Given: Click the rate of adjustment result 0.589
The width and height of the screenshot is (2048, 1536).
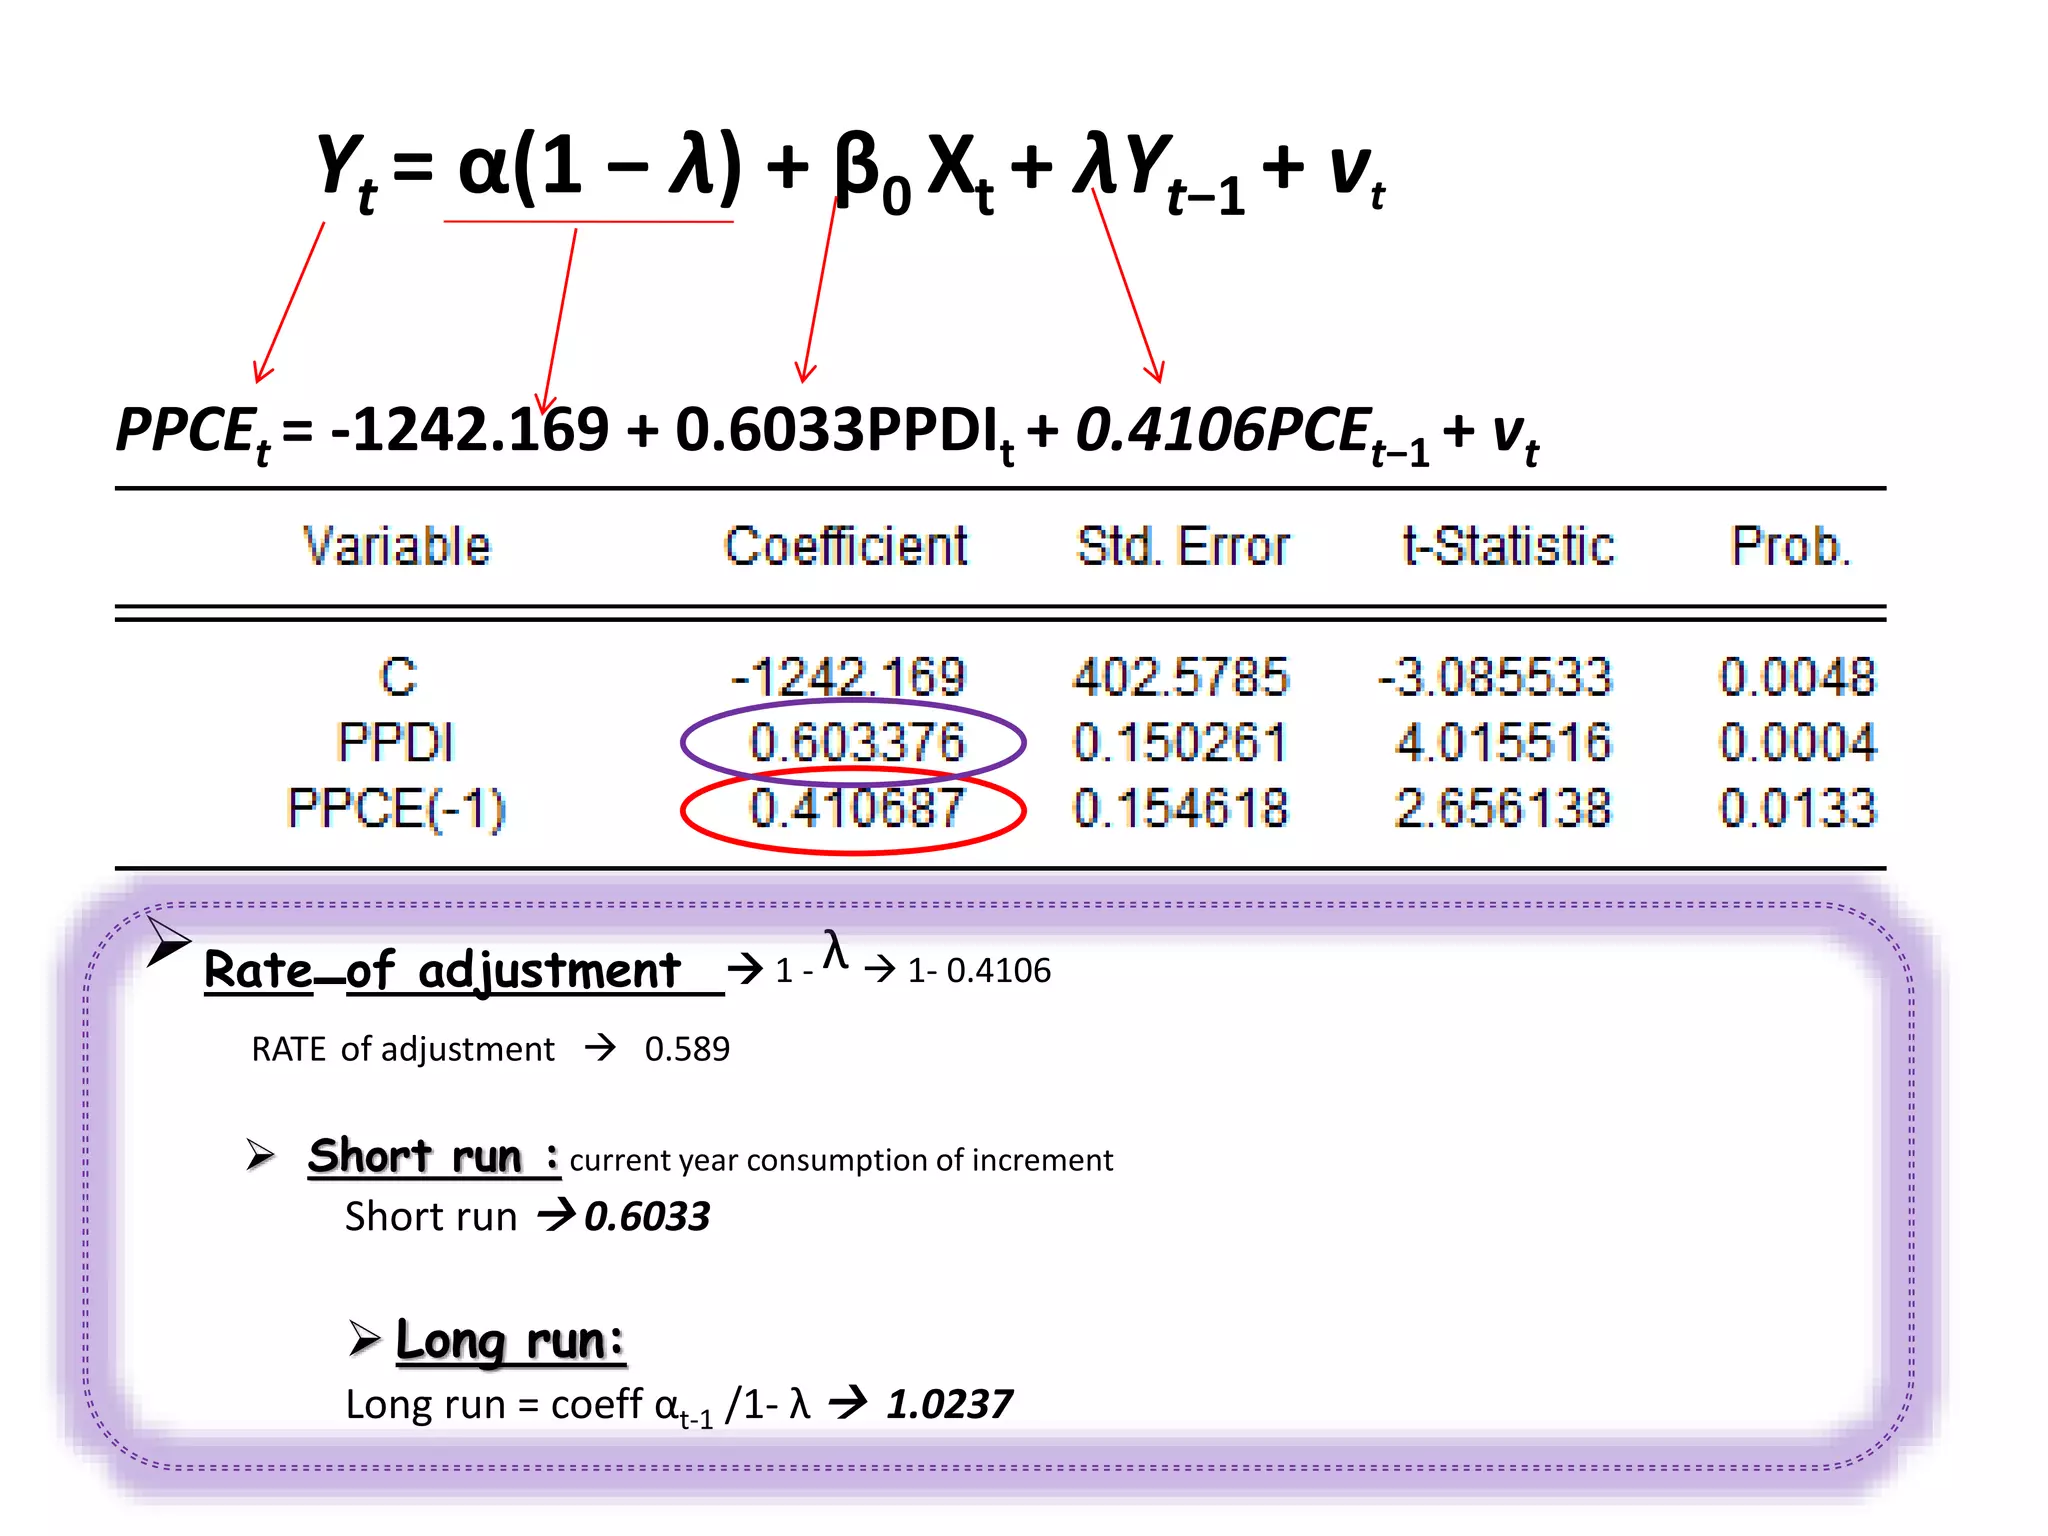Looking at the screenshot, I should click(x=687, y=1049).
